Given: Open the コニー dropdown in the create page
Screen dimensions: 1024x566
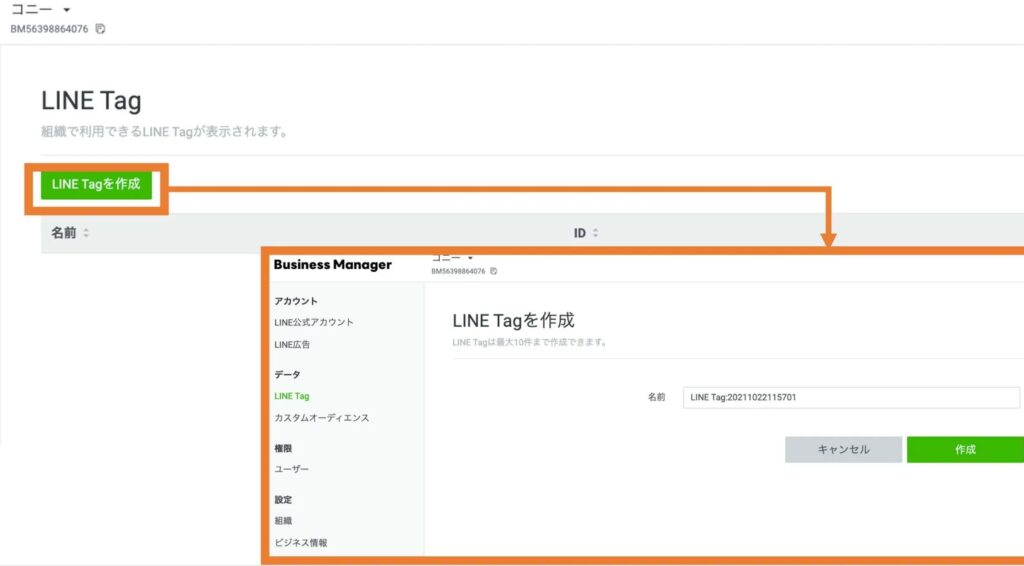Looking at the screenshot, I should [452, 258].
